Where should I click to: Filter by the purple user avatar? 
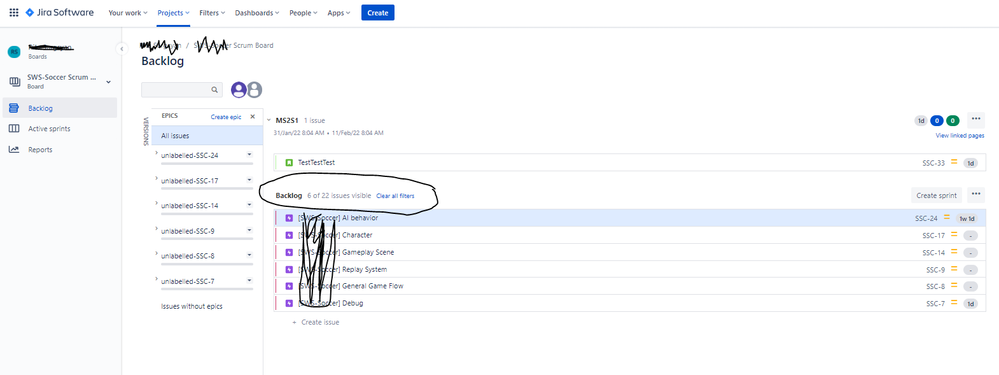tap(239, 90)
